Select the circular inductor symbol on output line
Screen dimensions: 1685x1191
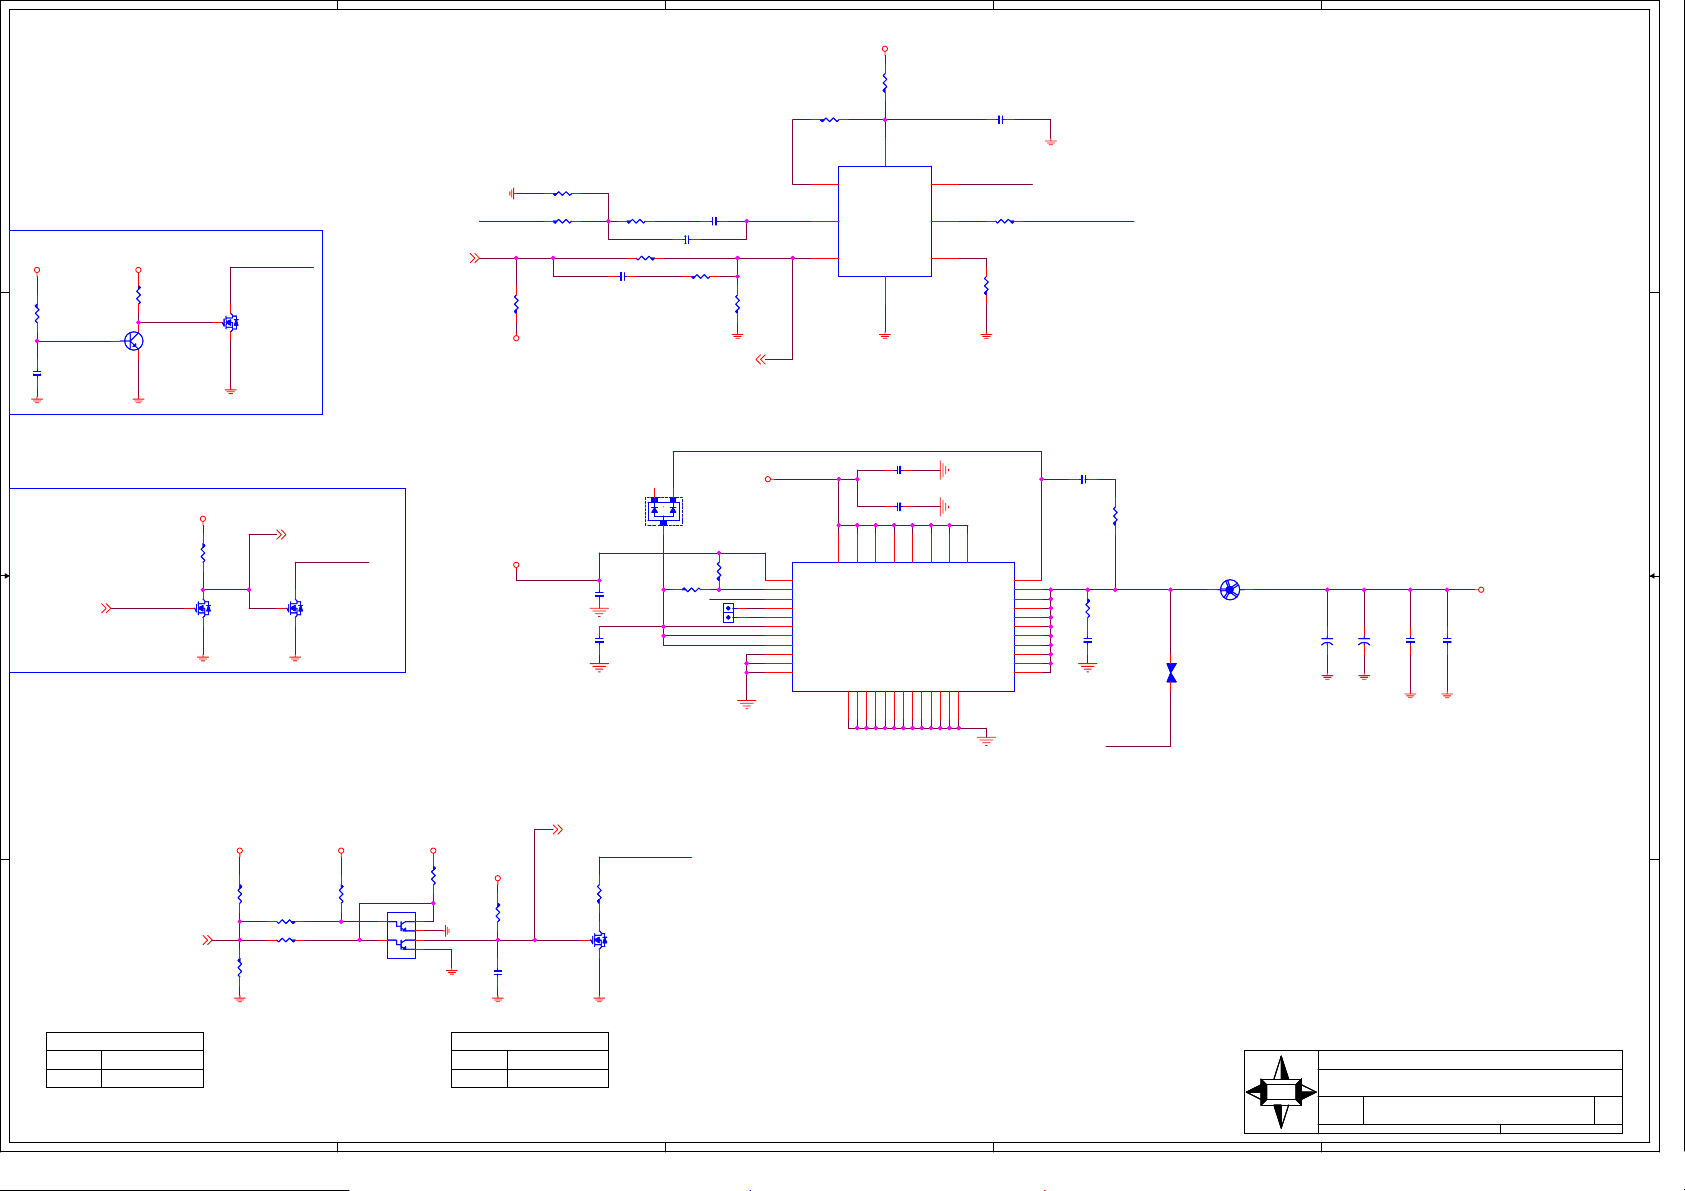pos(1230,590)
